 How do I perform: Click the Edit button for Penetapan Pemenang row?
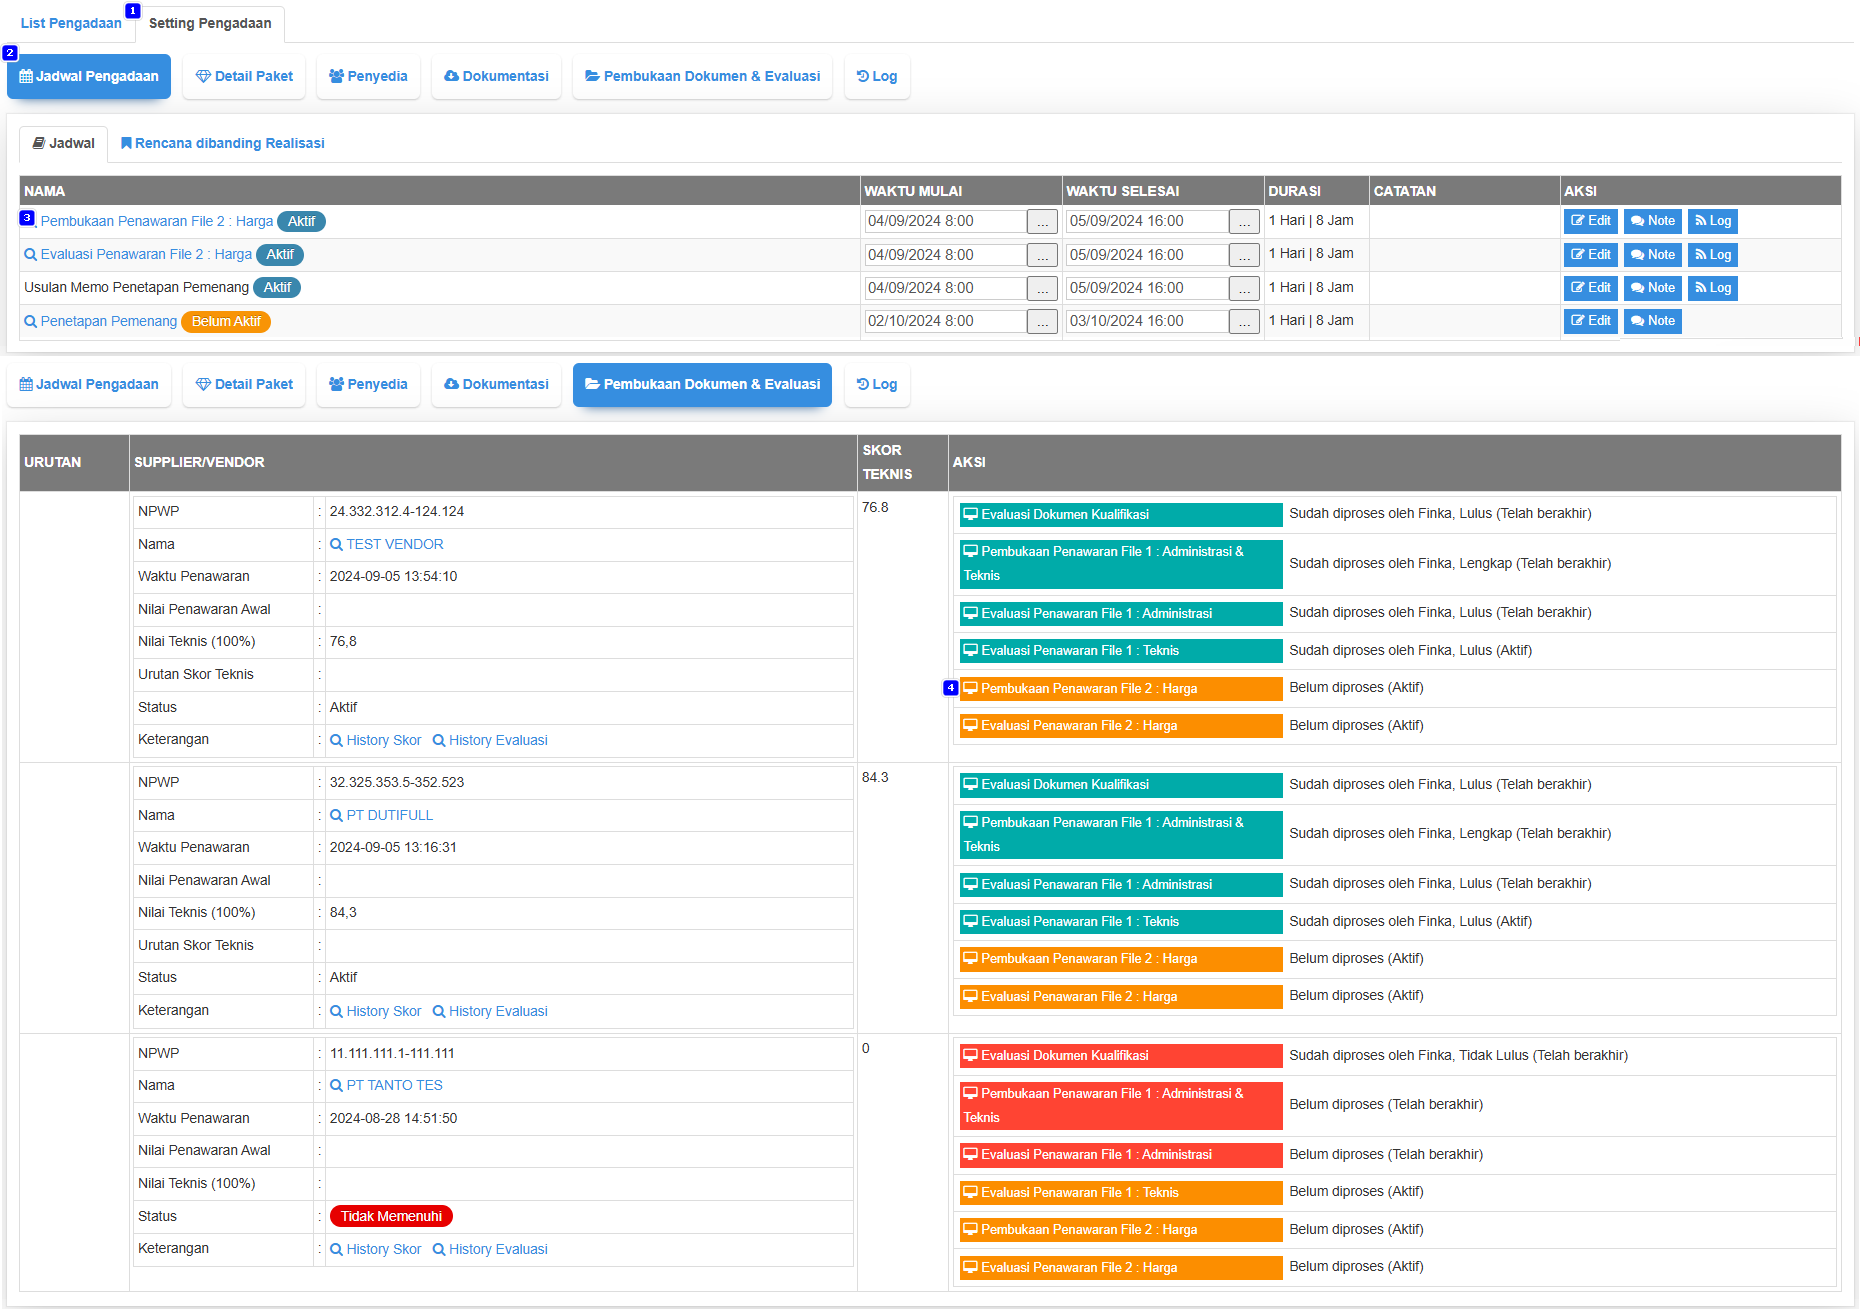tap(1590, 321)
